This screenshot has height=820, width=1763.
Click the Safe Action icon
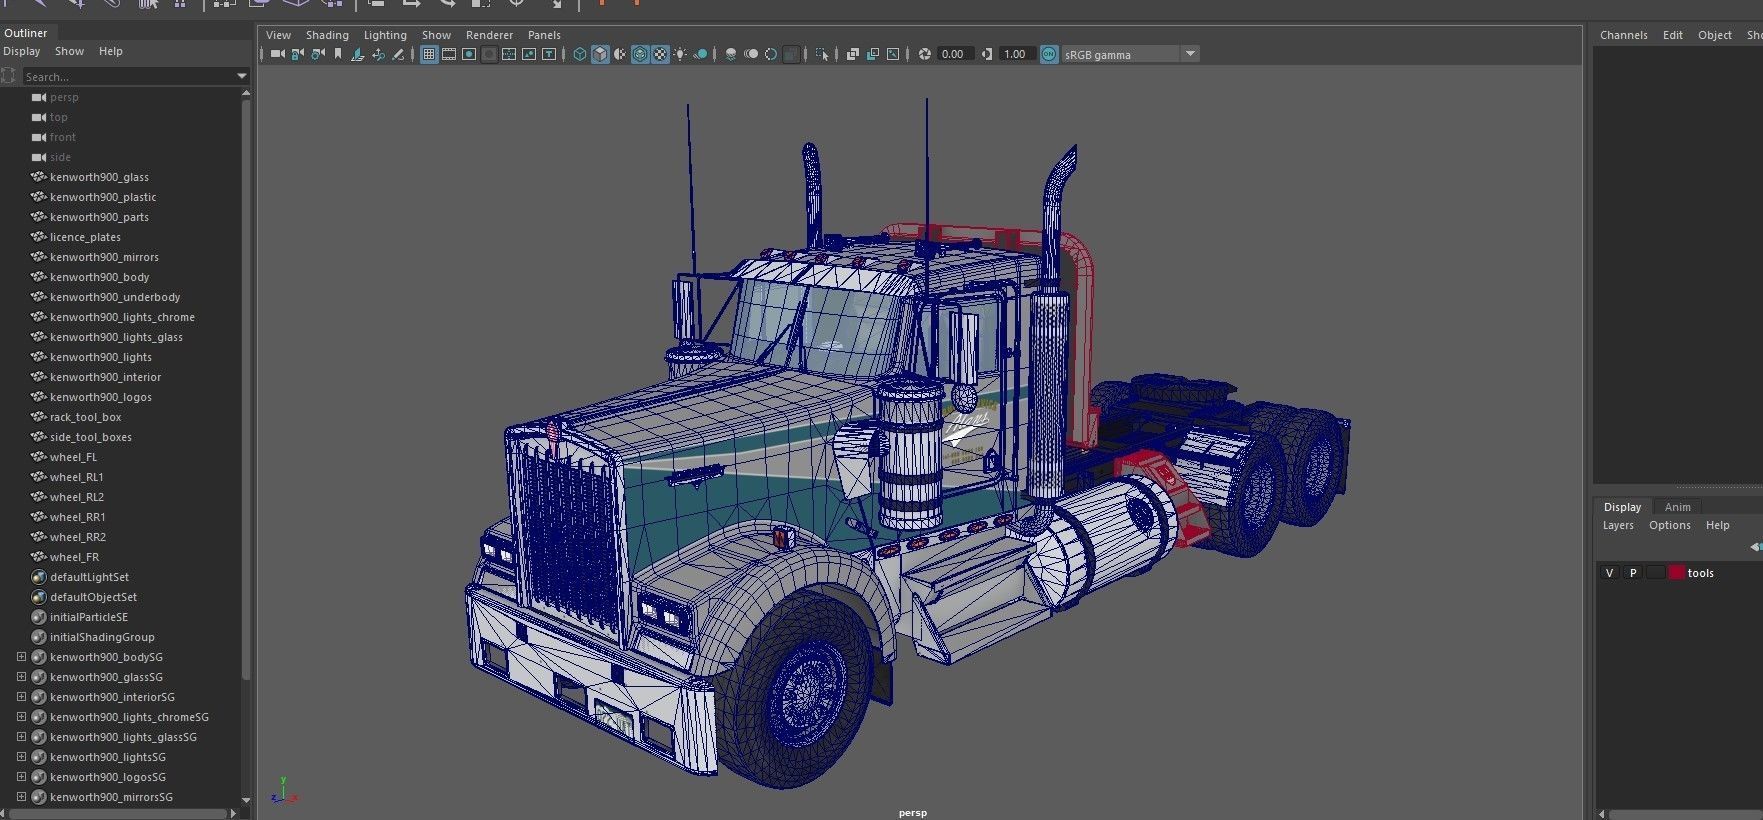point(529,54)
